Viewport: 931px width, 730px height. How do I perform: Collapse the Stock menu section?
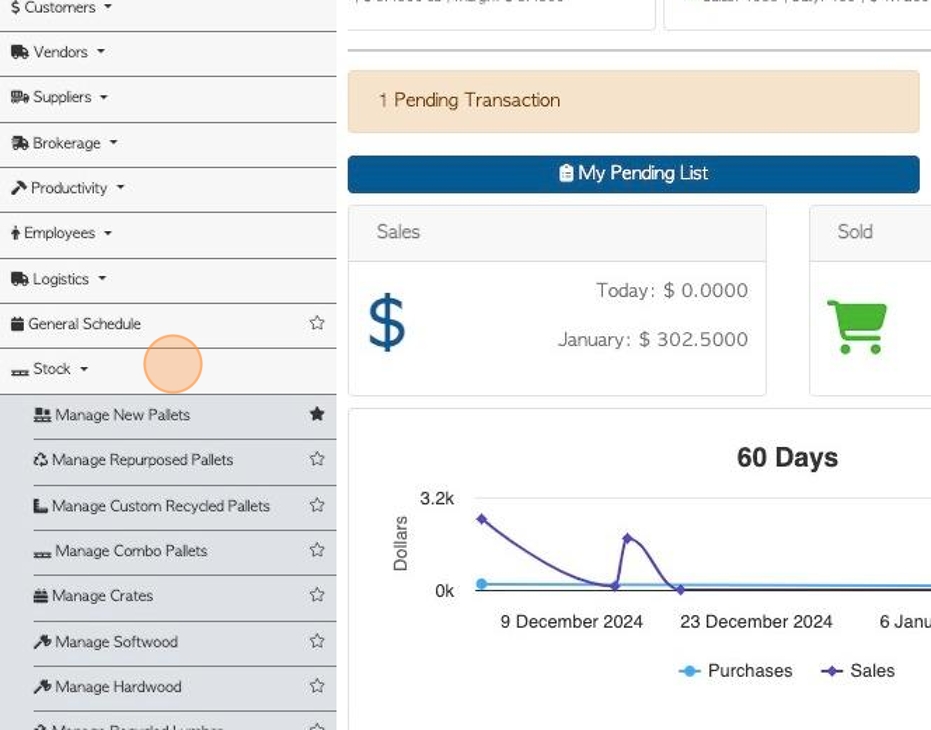[52, 369]
